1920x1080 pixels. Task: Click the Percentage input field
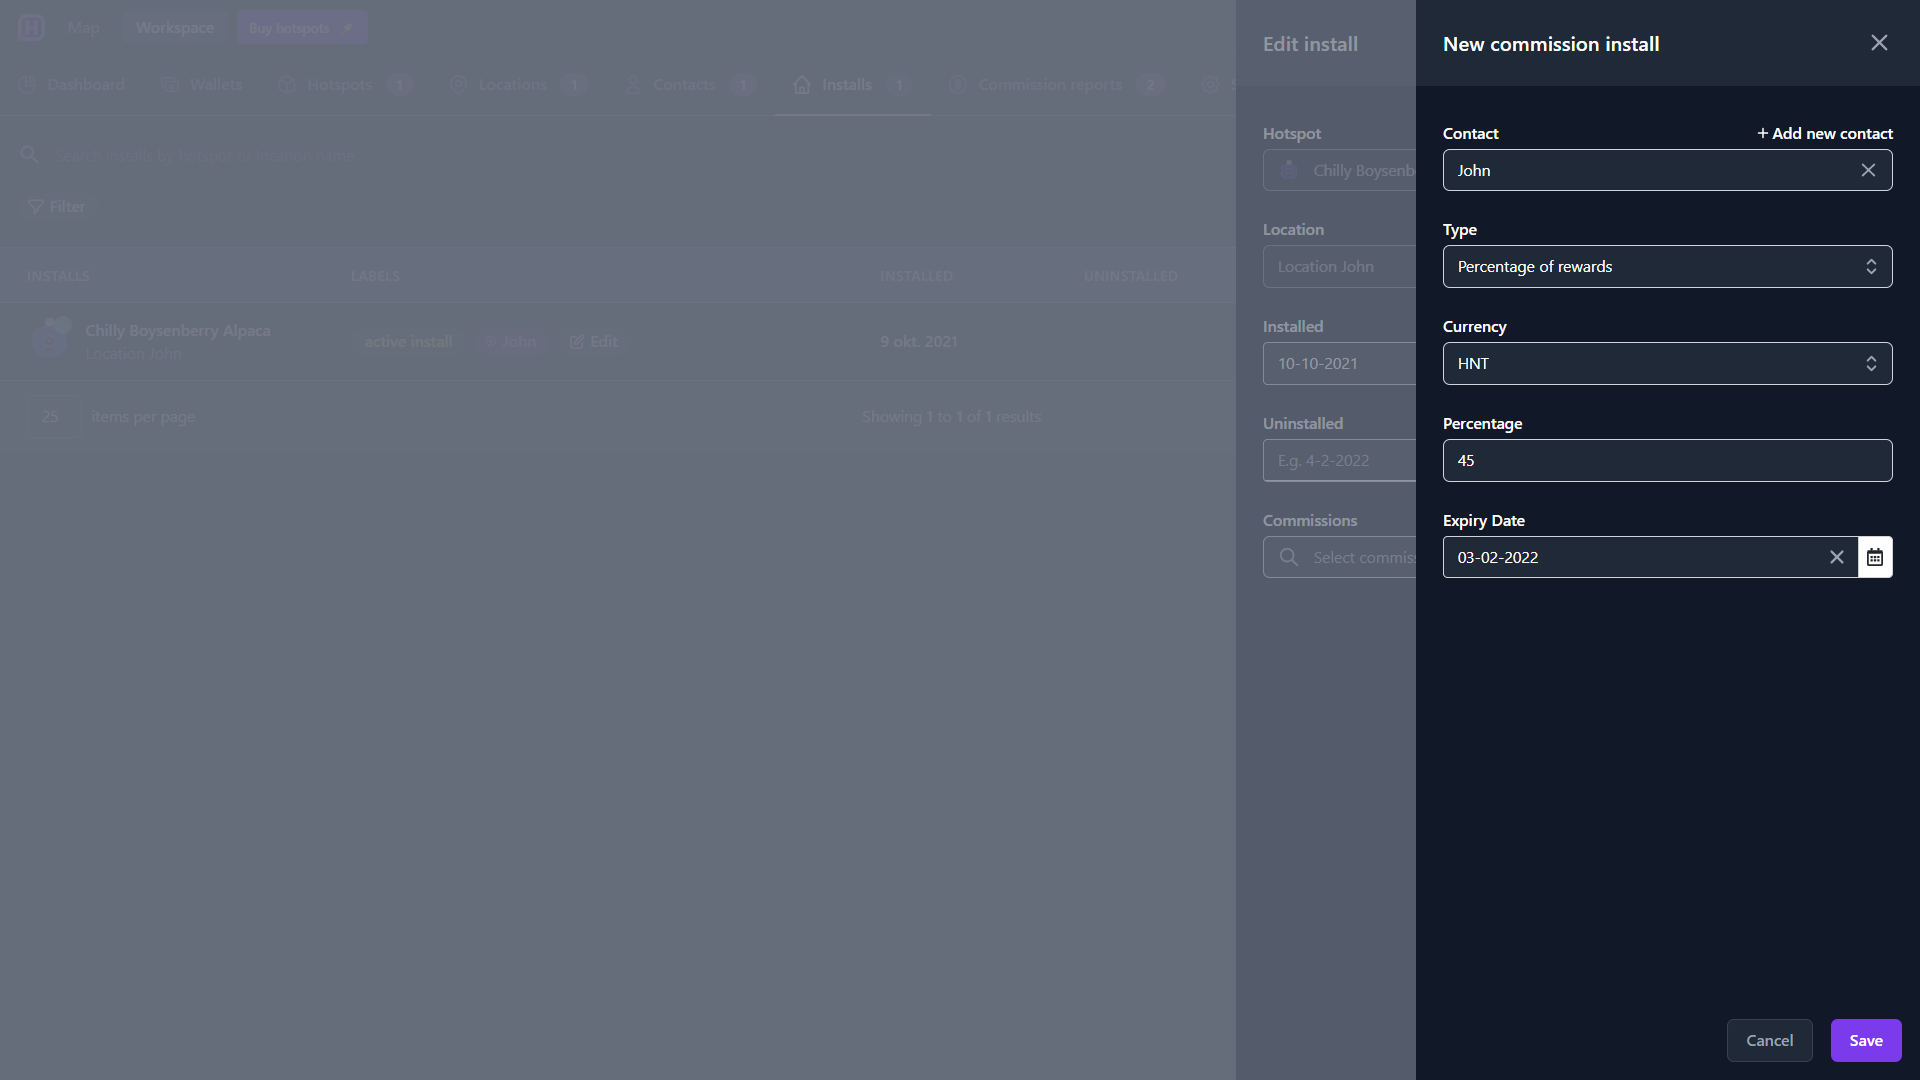click(x=1667, y=460)
